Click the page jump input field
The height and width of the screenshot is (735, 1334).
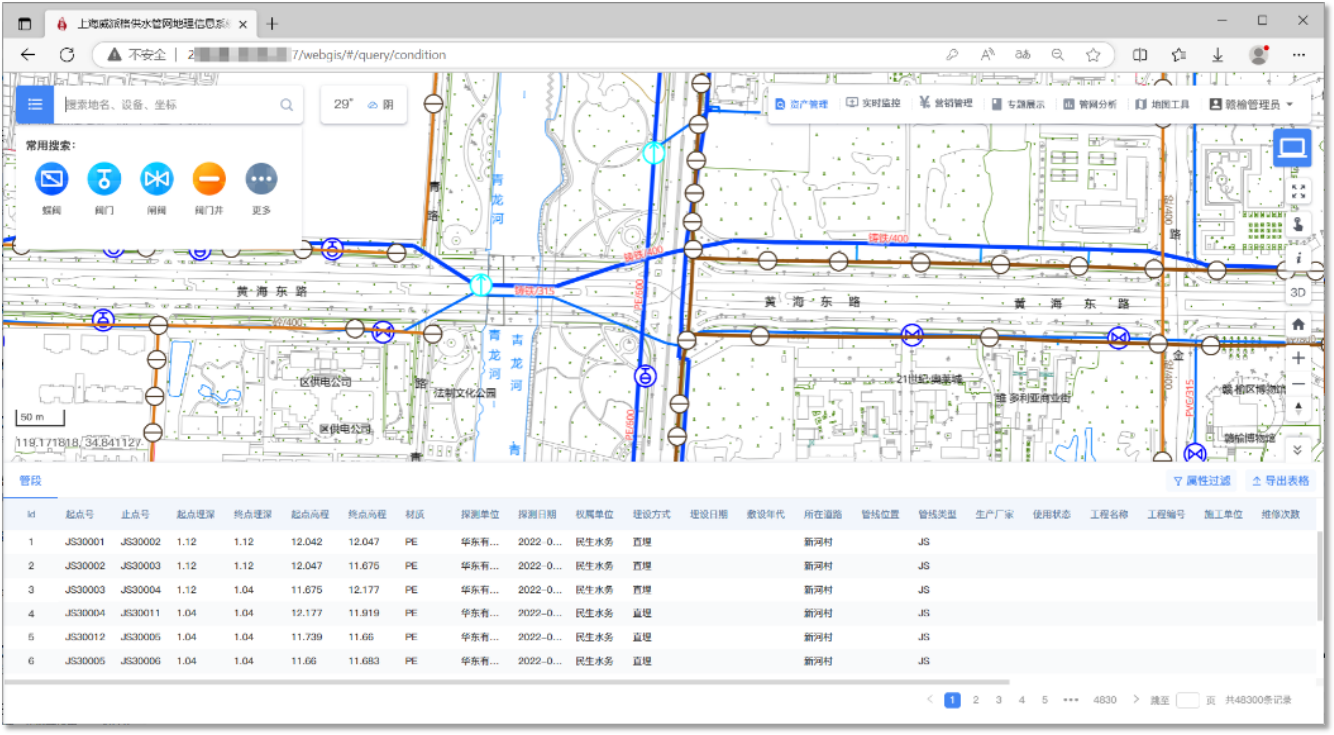click(1187, 700)
